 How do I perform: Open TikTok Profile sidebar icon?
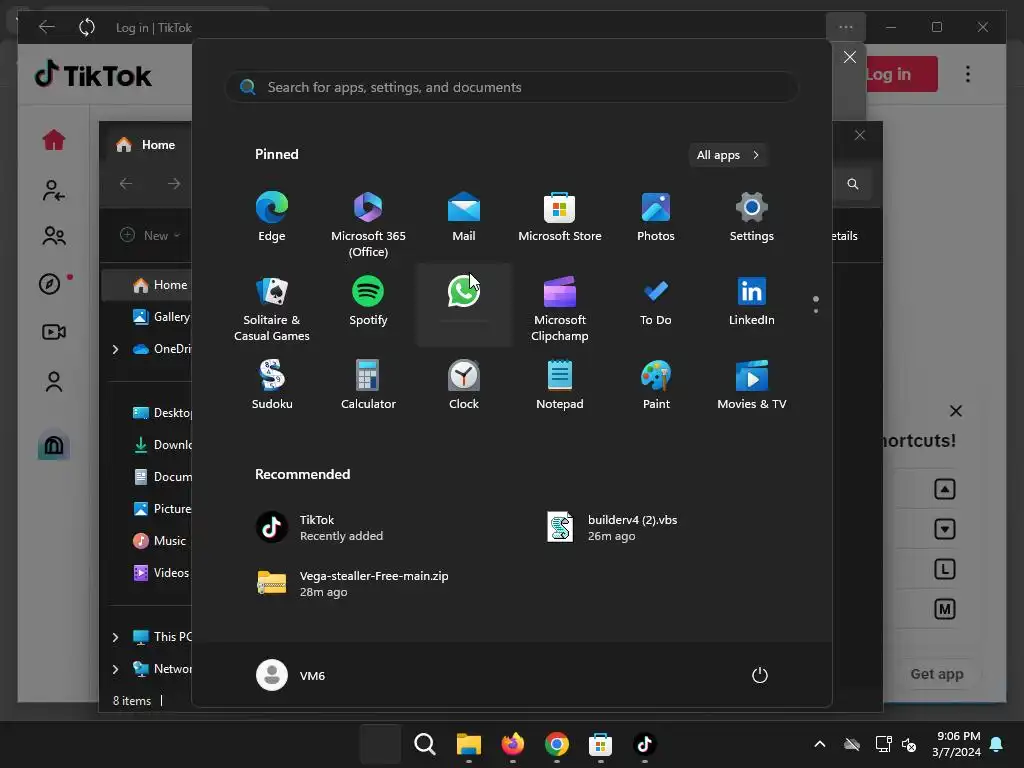(x=54, y=381)
